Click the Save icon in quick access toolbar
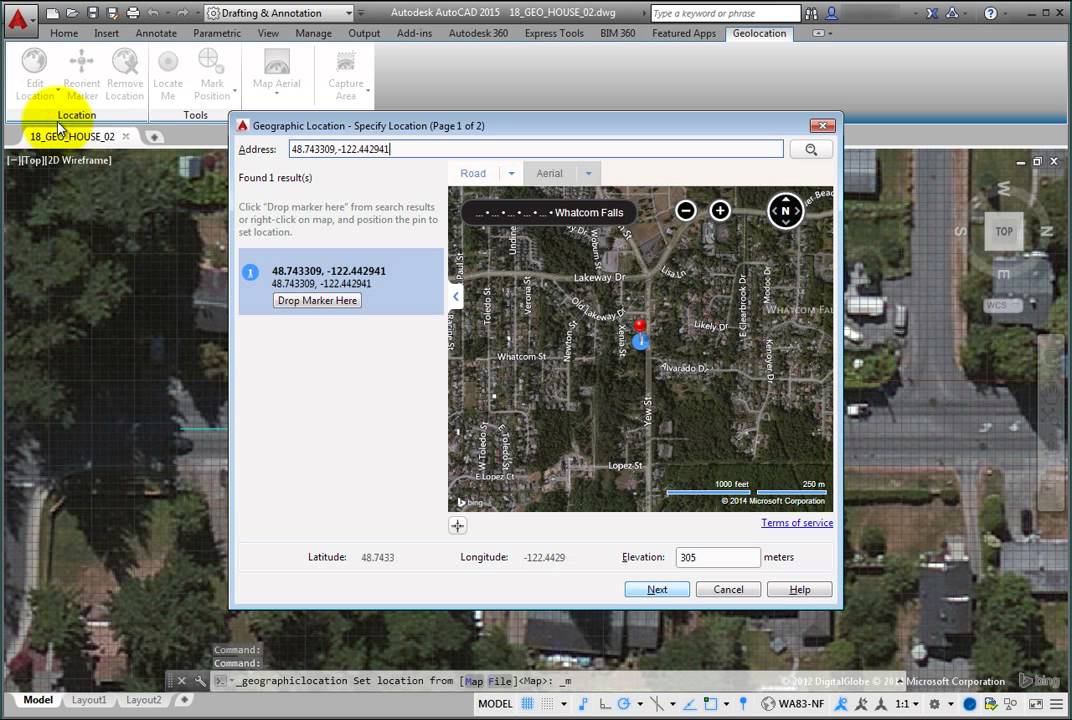This screenshot has width=1072, height=720. point(92,13)
